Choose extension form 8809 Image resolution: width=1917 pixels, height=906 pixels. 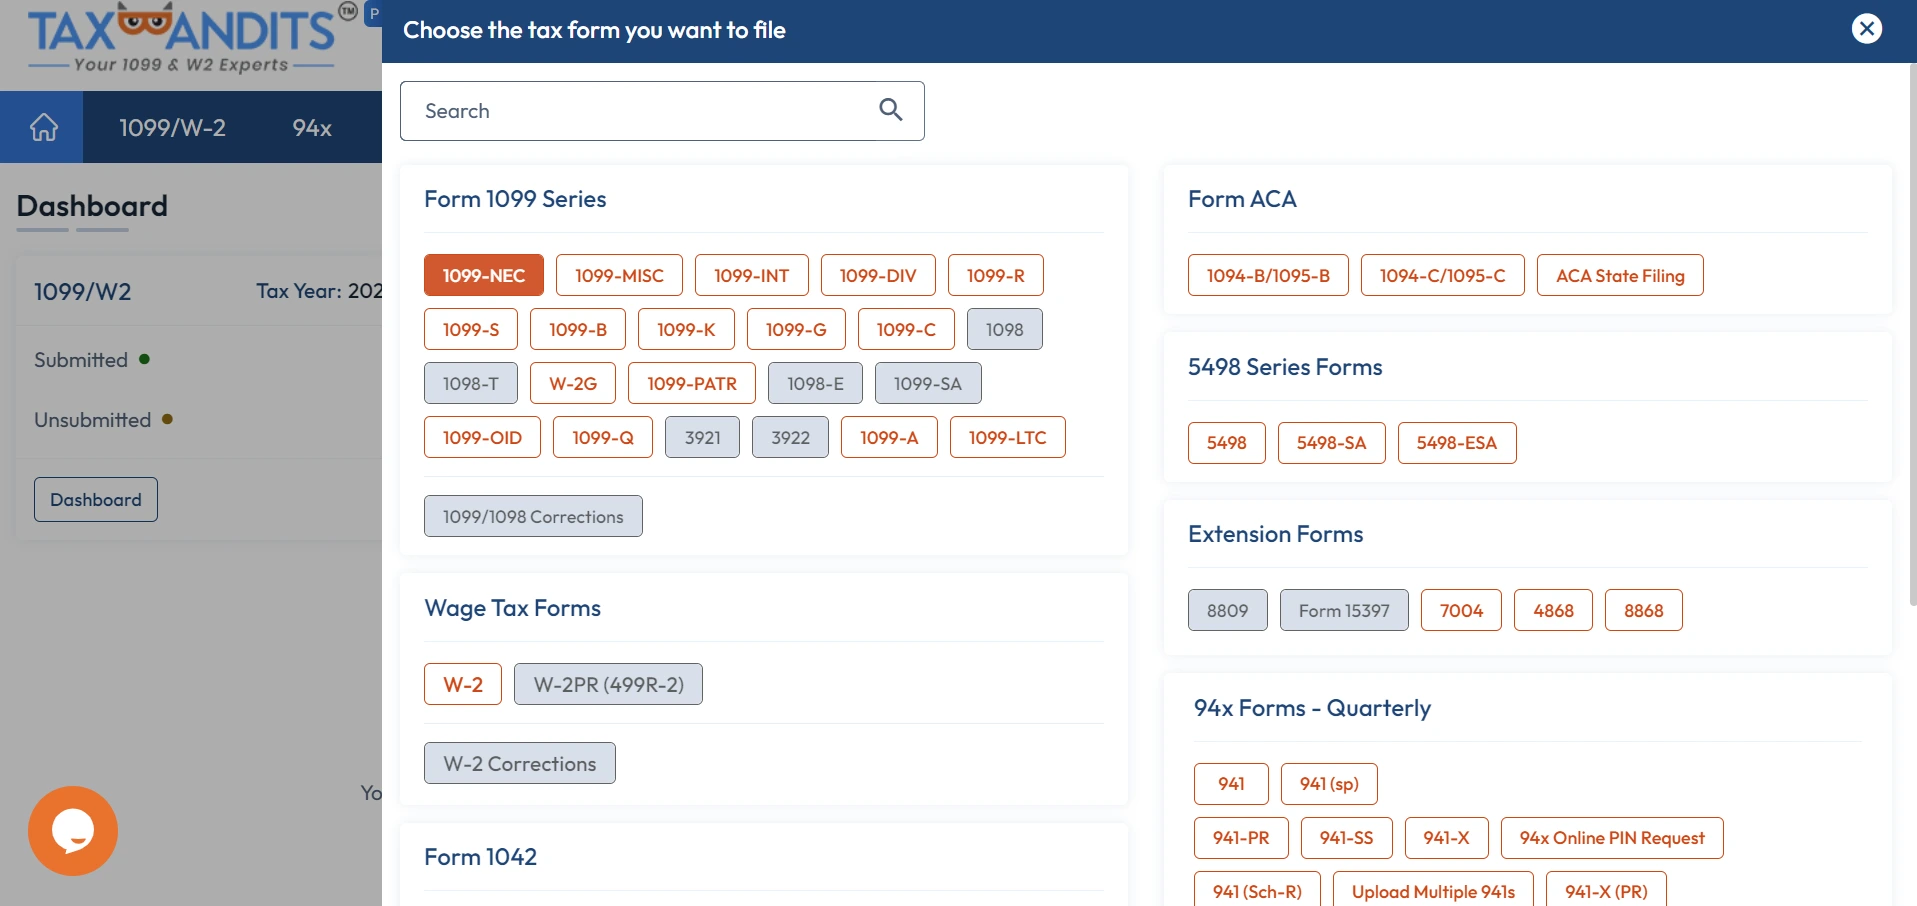point(1227,609)
